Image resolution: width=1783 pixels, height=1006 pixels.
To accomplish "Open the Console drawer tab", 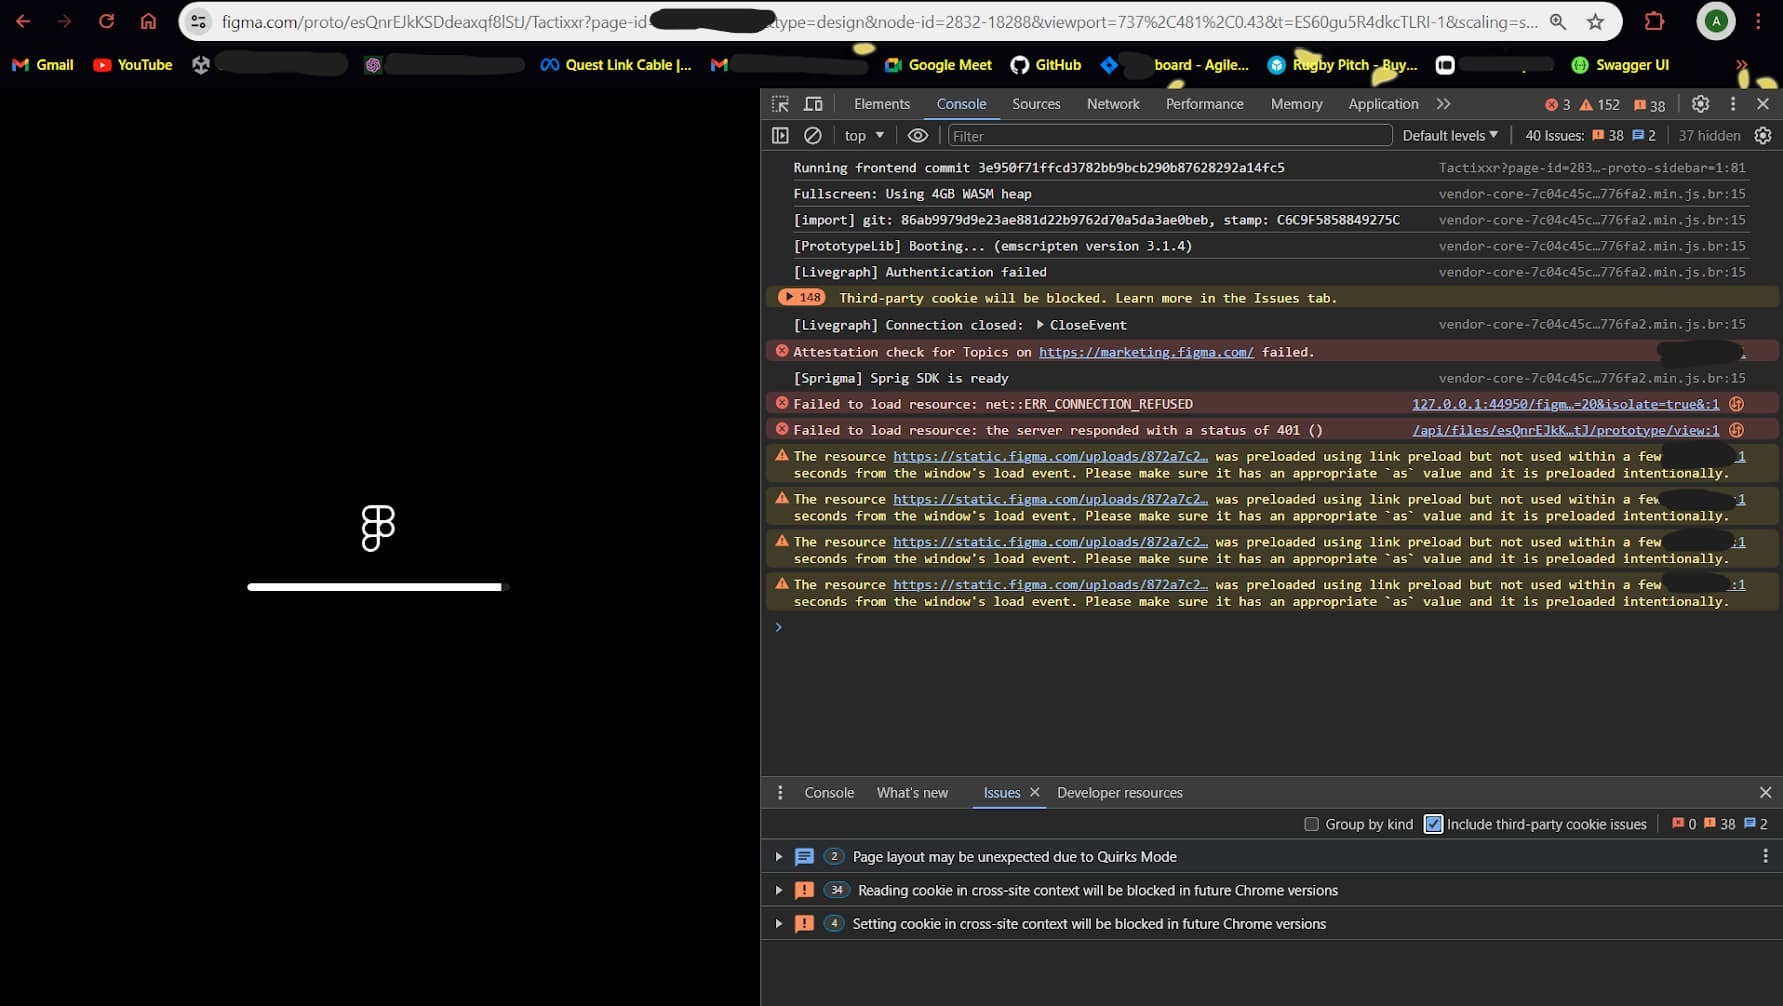I will point(829,793).
